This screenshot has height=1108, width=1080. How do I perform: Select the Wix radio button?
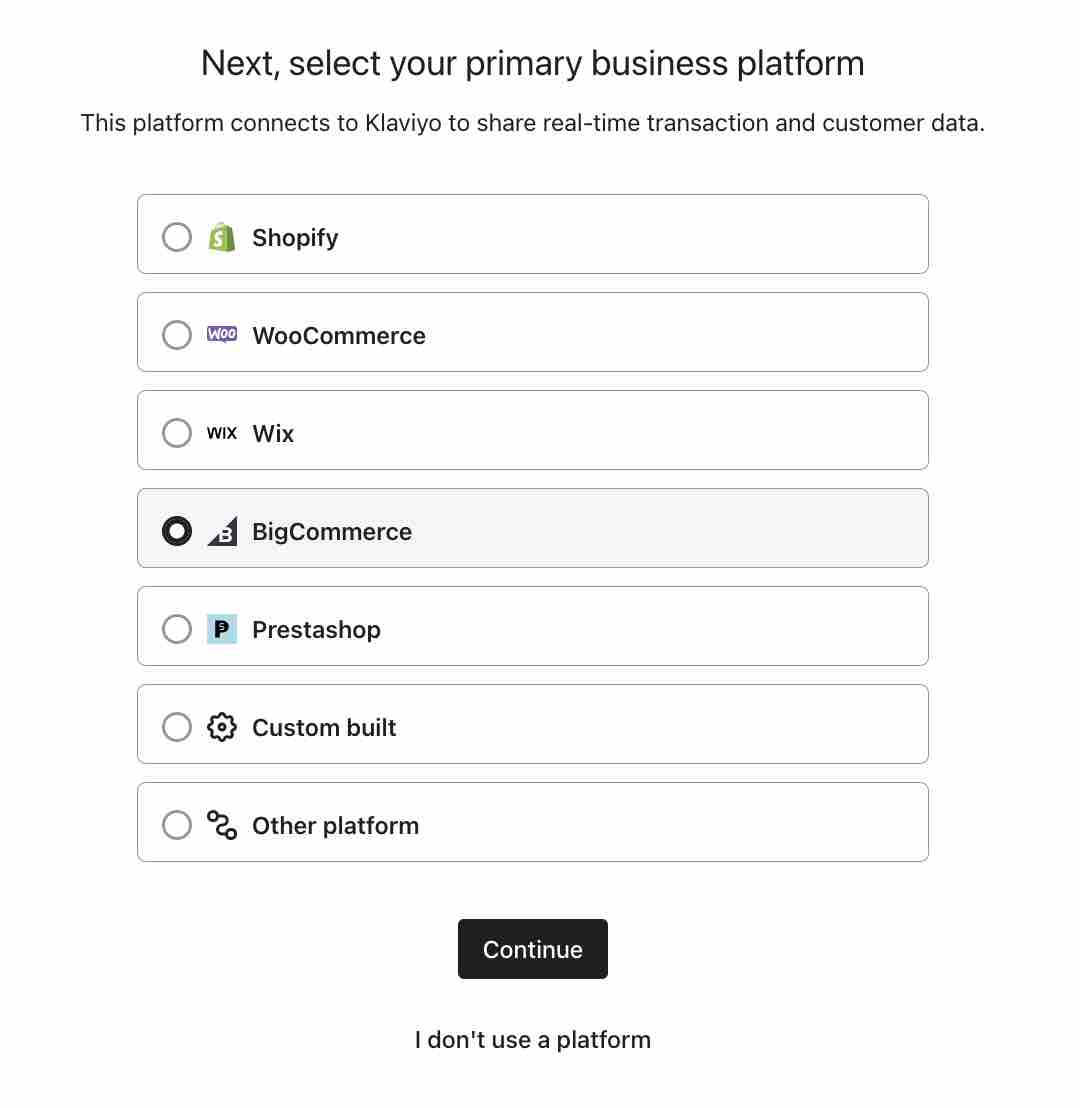click(x=177, y=433)
